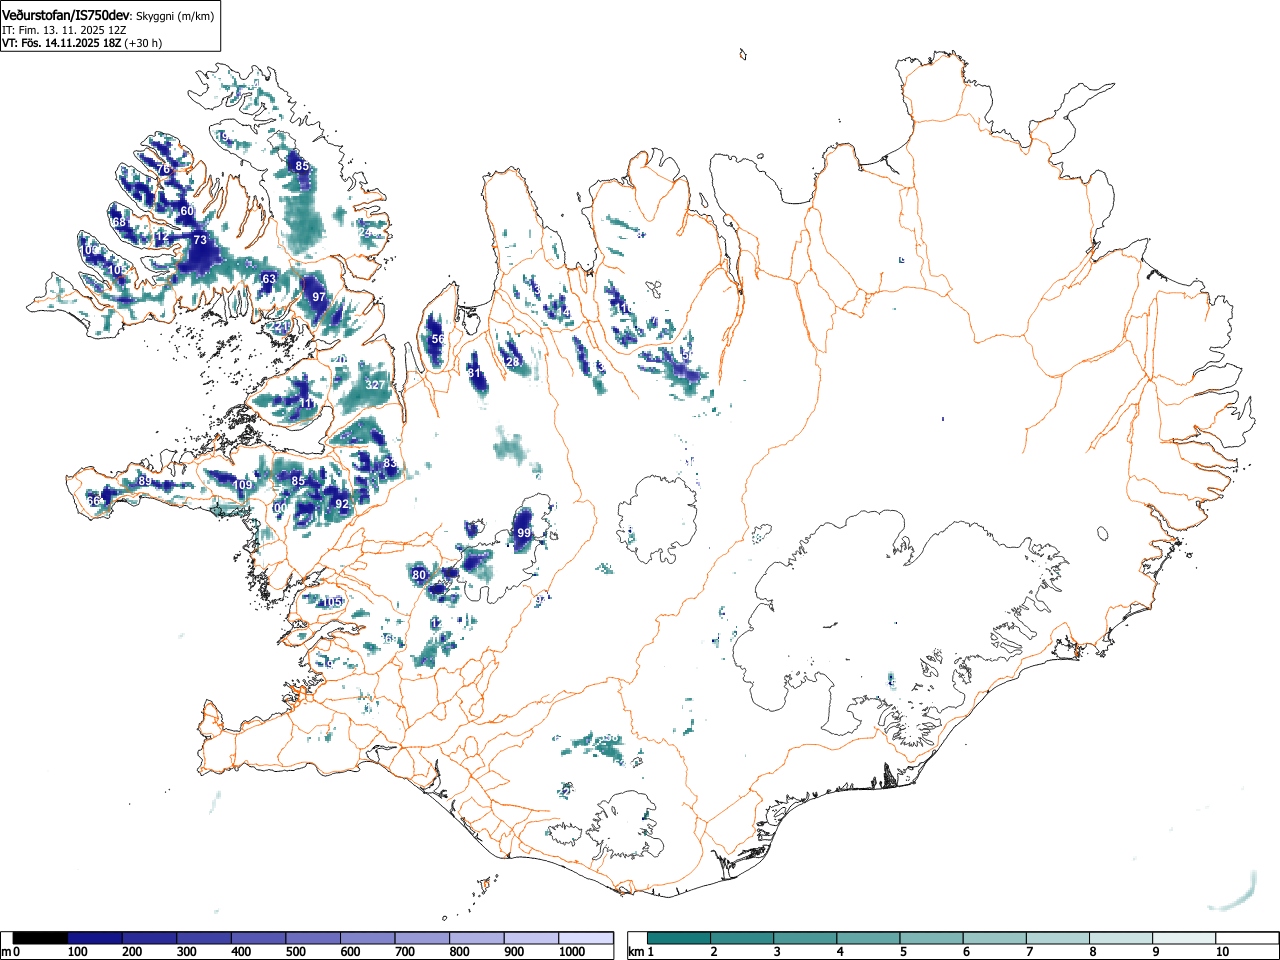
Task: Click the km legend tick label '6'
Action: [966, 952]
